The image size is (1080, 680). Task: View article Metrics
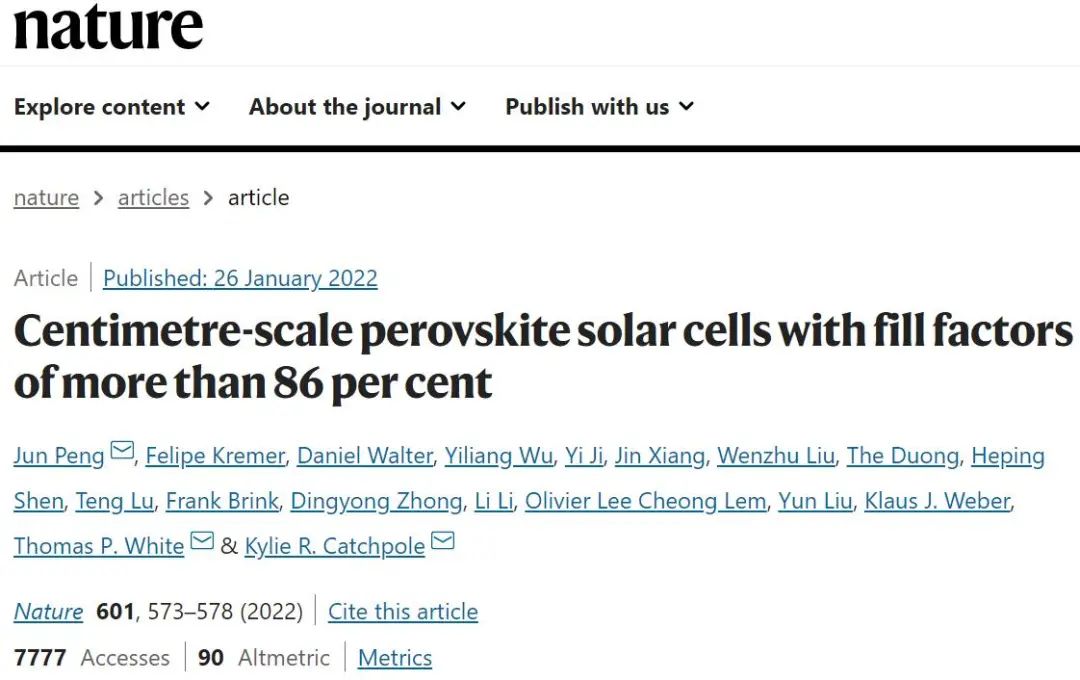click(395, 658)
